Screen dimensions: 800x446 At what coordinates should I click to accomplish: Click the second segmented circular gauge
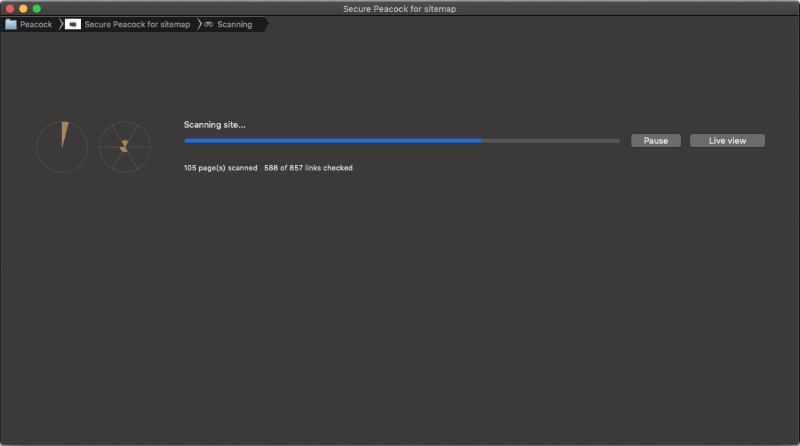124,147
